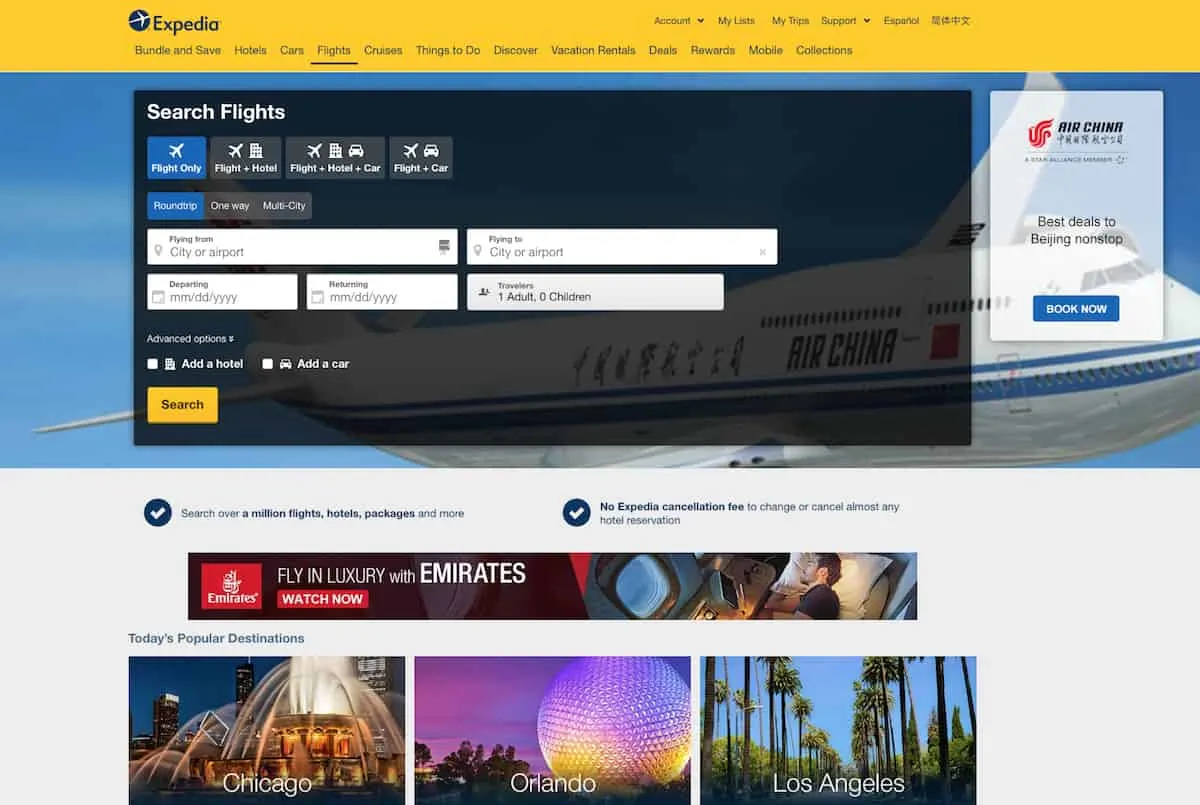Click the Flying from input field

[302, 247]
